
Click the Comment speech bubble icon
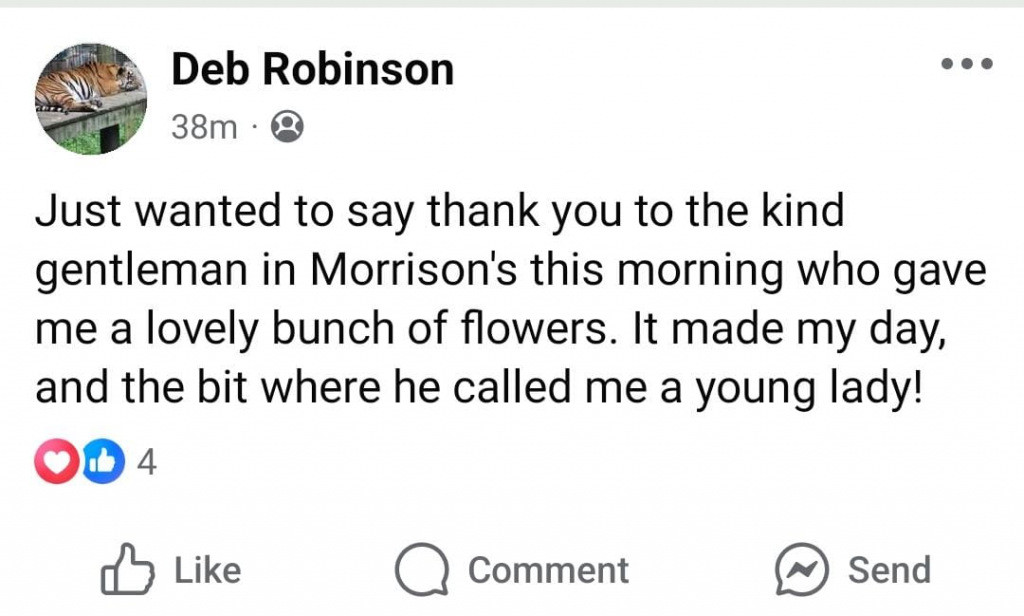421,570
